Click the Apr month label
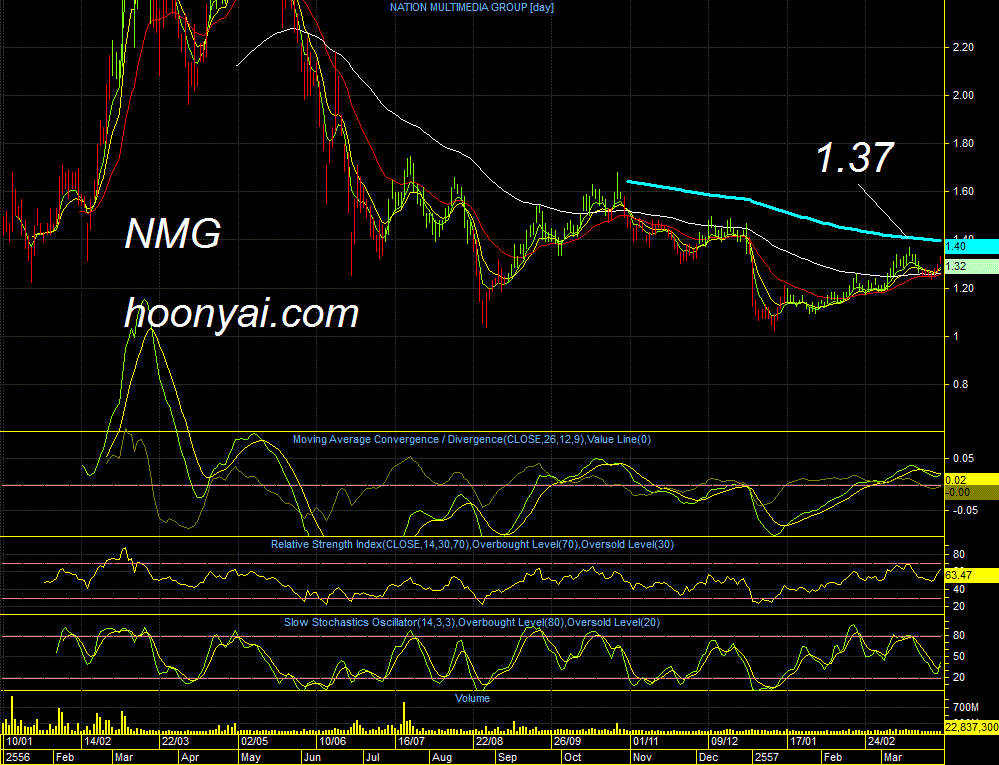This screenshot has height=765, width=999. (190, 757)
